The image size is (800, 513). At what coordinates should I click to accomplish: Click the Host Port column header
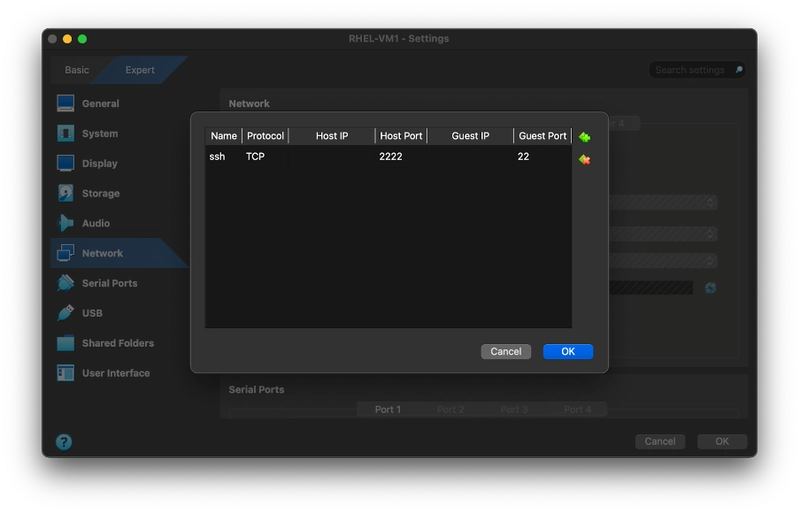401,136
